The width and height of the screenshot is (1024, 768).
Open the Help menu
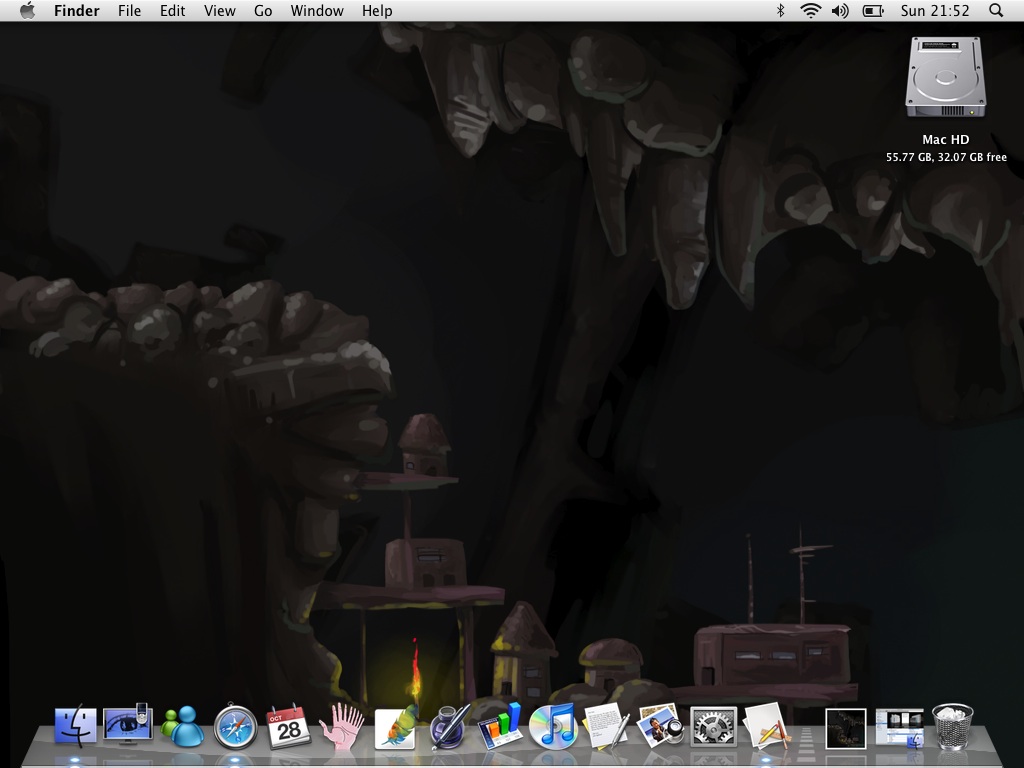click(377, 10)
